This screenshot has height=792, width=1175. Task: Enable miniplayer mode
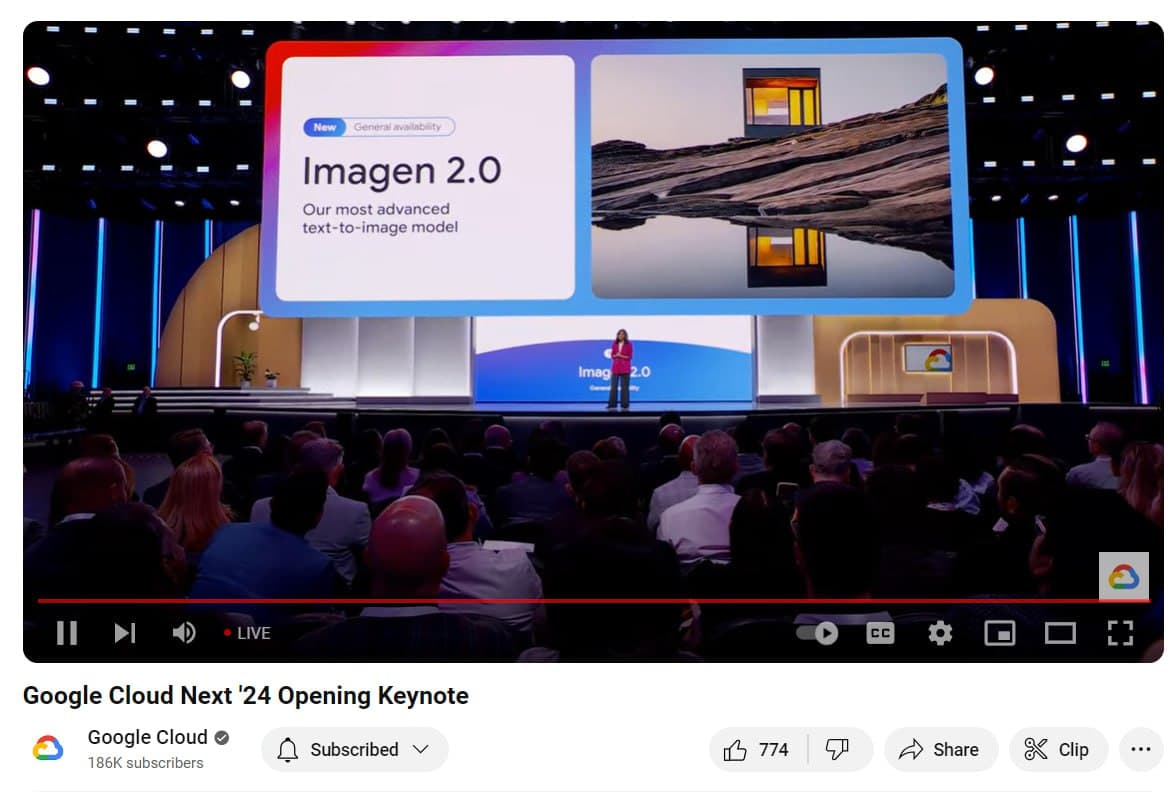[x=1000, y=633]
